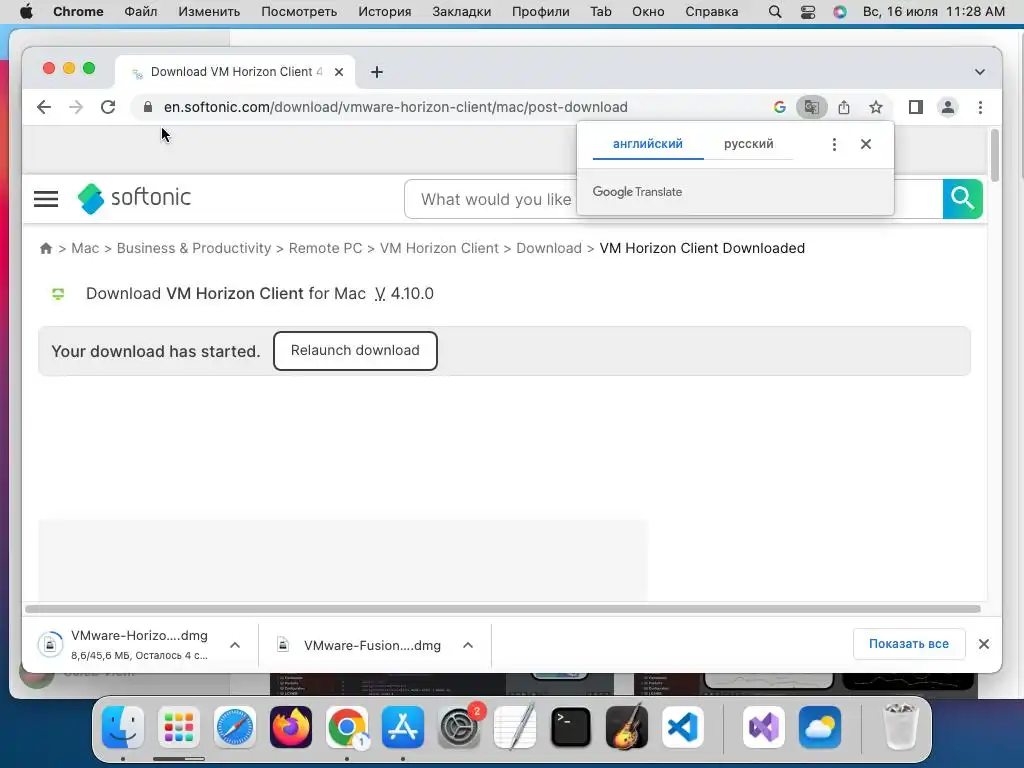The image size is (1024, 768).
Task: Launch Safari from the Dock
Action: pos(235,727)
